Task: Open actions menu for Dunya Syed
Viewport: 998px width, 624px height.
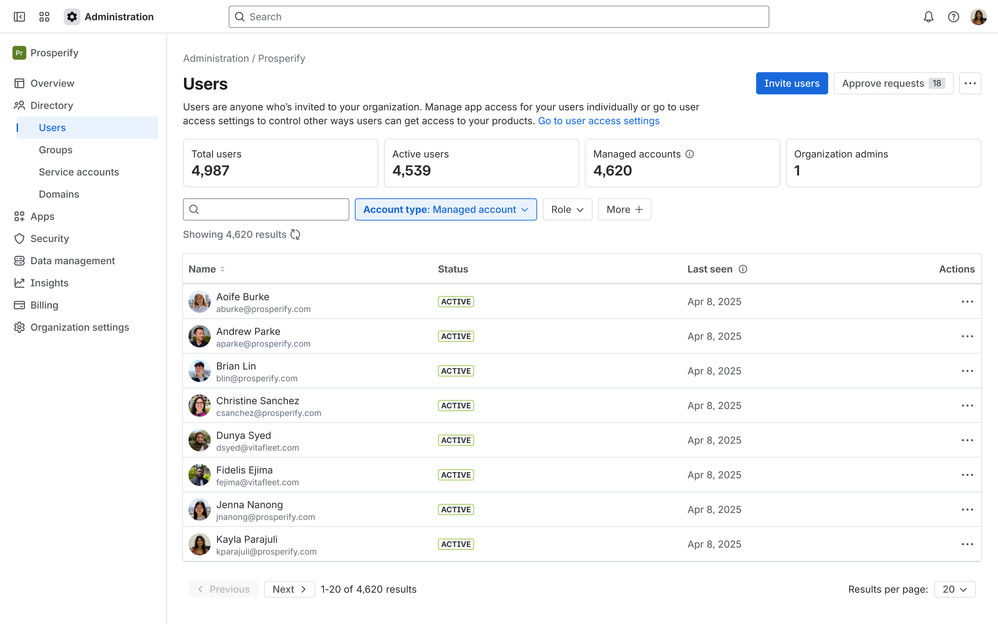Action: click(x=967, y=440)
